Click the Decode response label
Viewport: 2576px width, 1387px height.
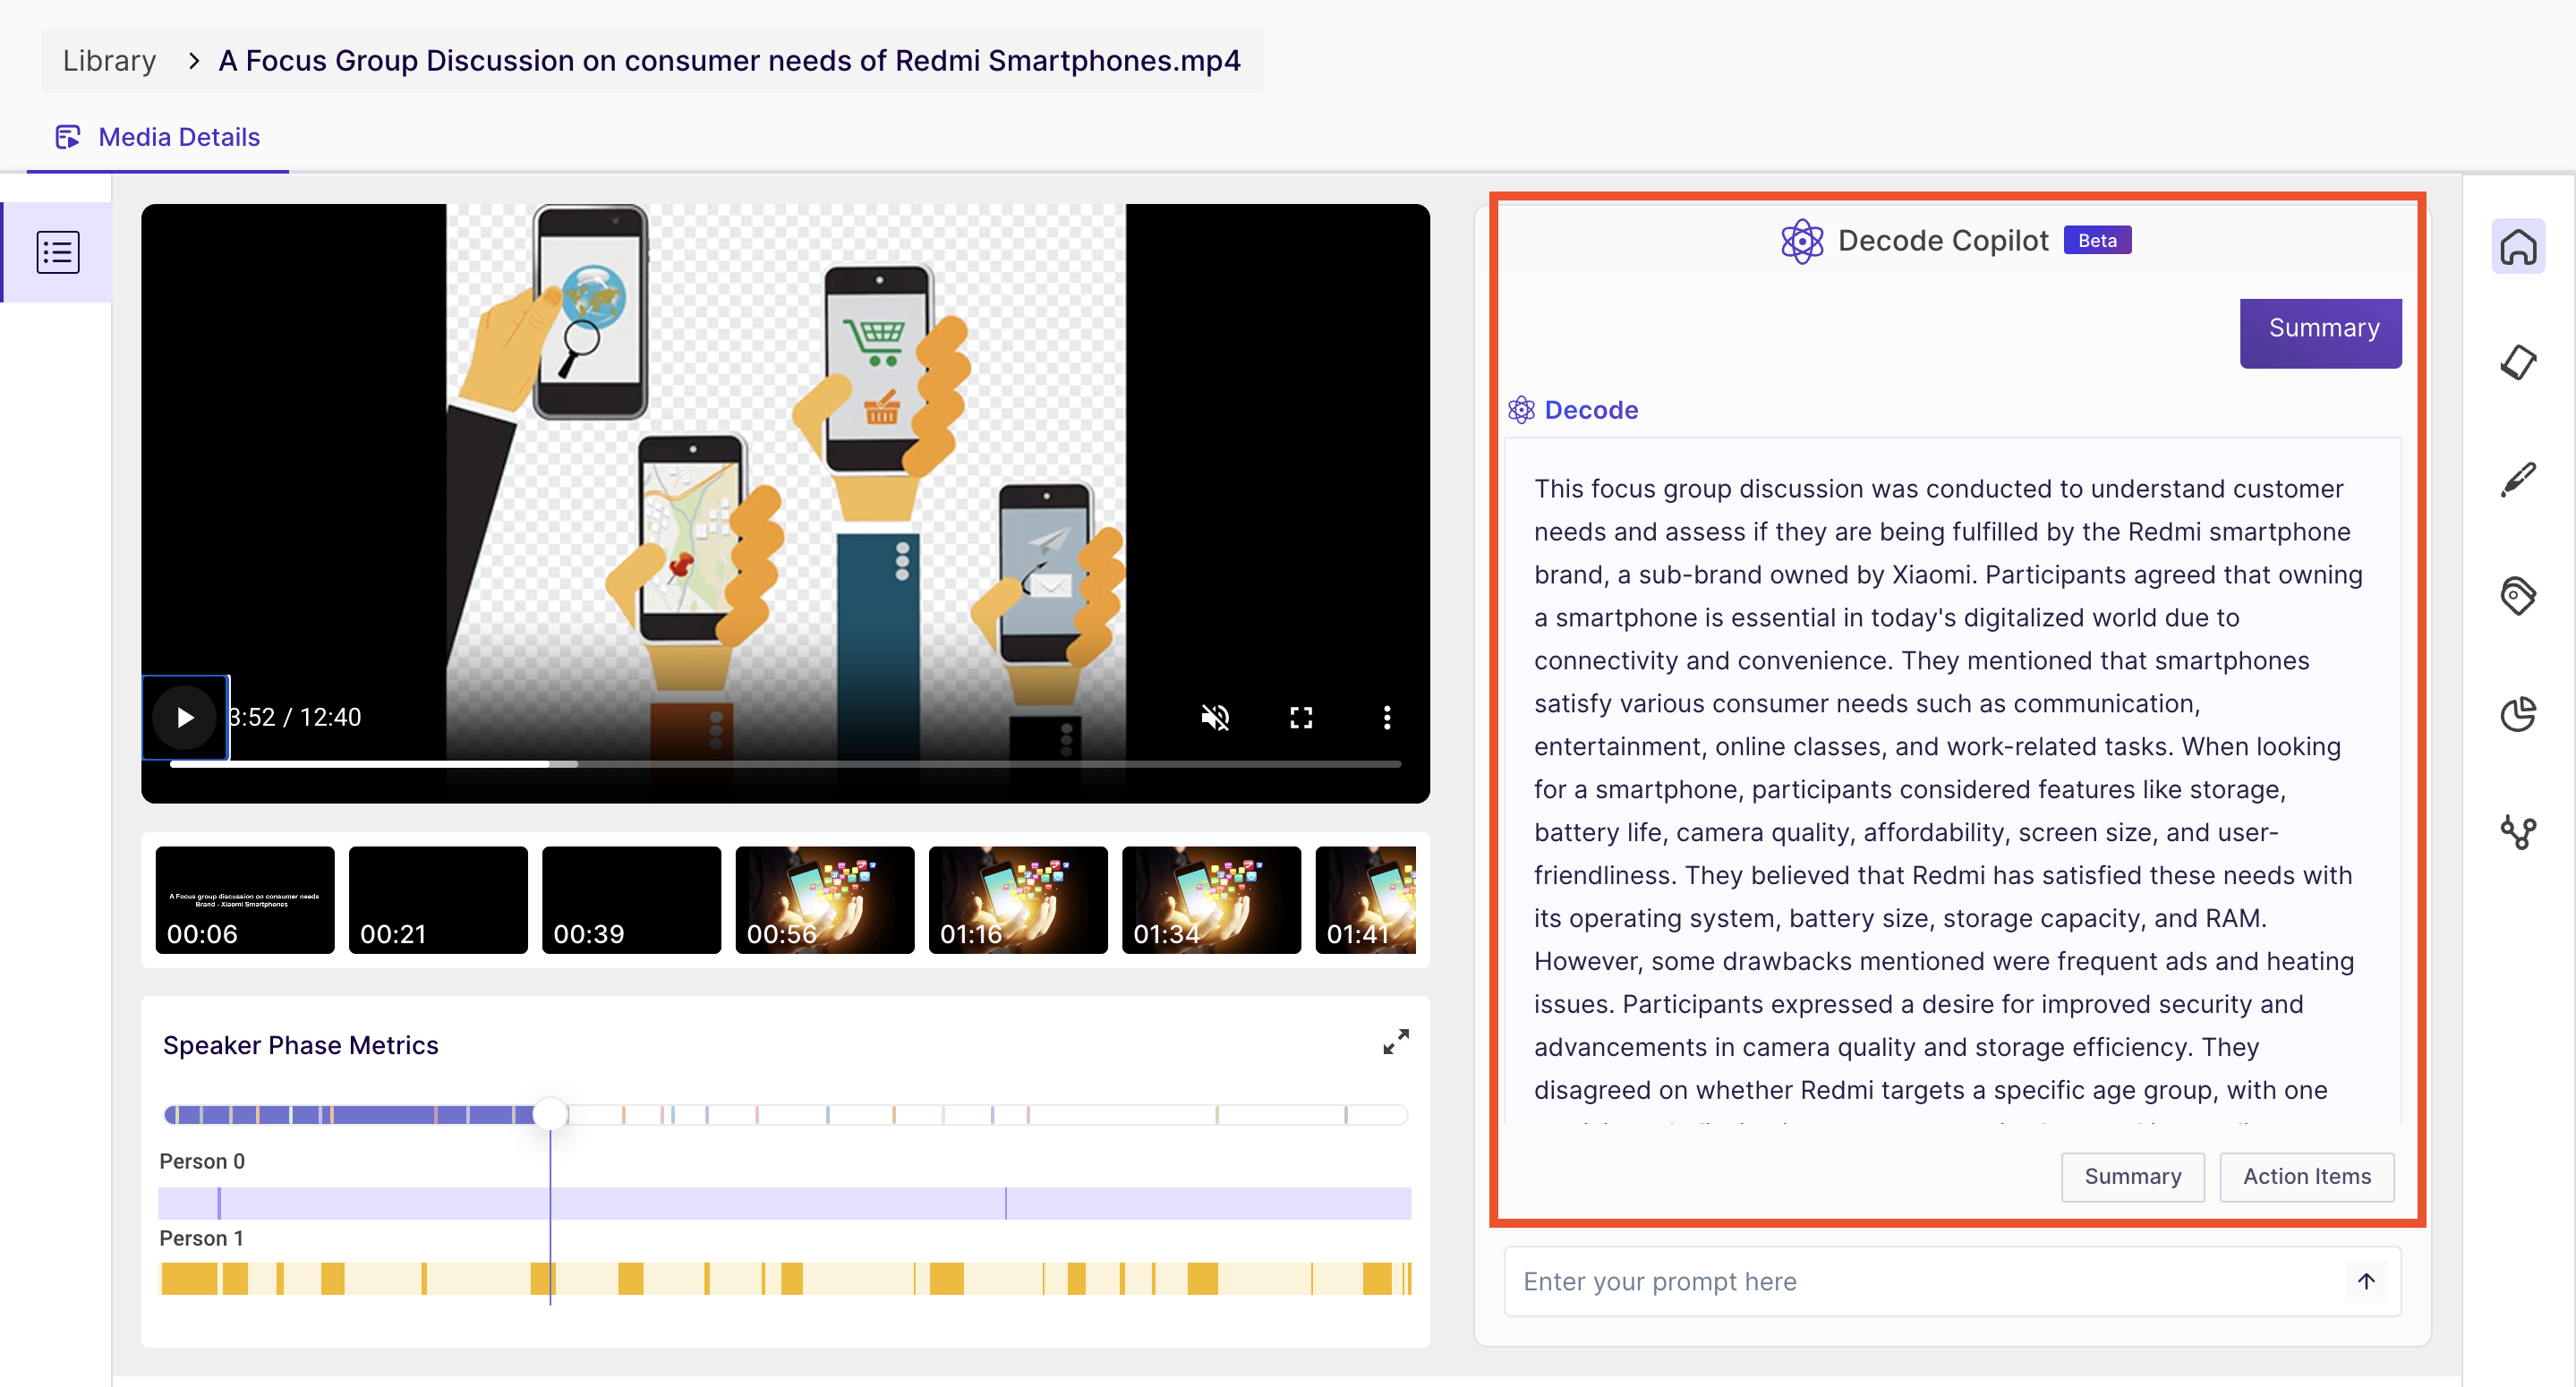pyautogui.click(x=1591, y=410)
